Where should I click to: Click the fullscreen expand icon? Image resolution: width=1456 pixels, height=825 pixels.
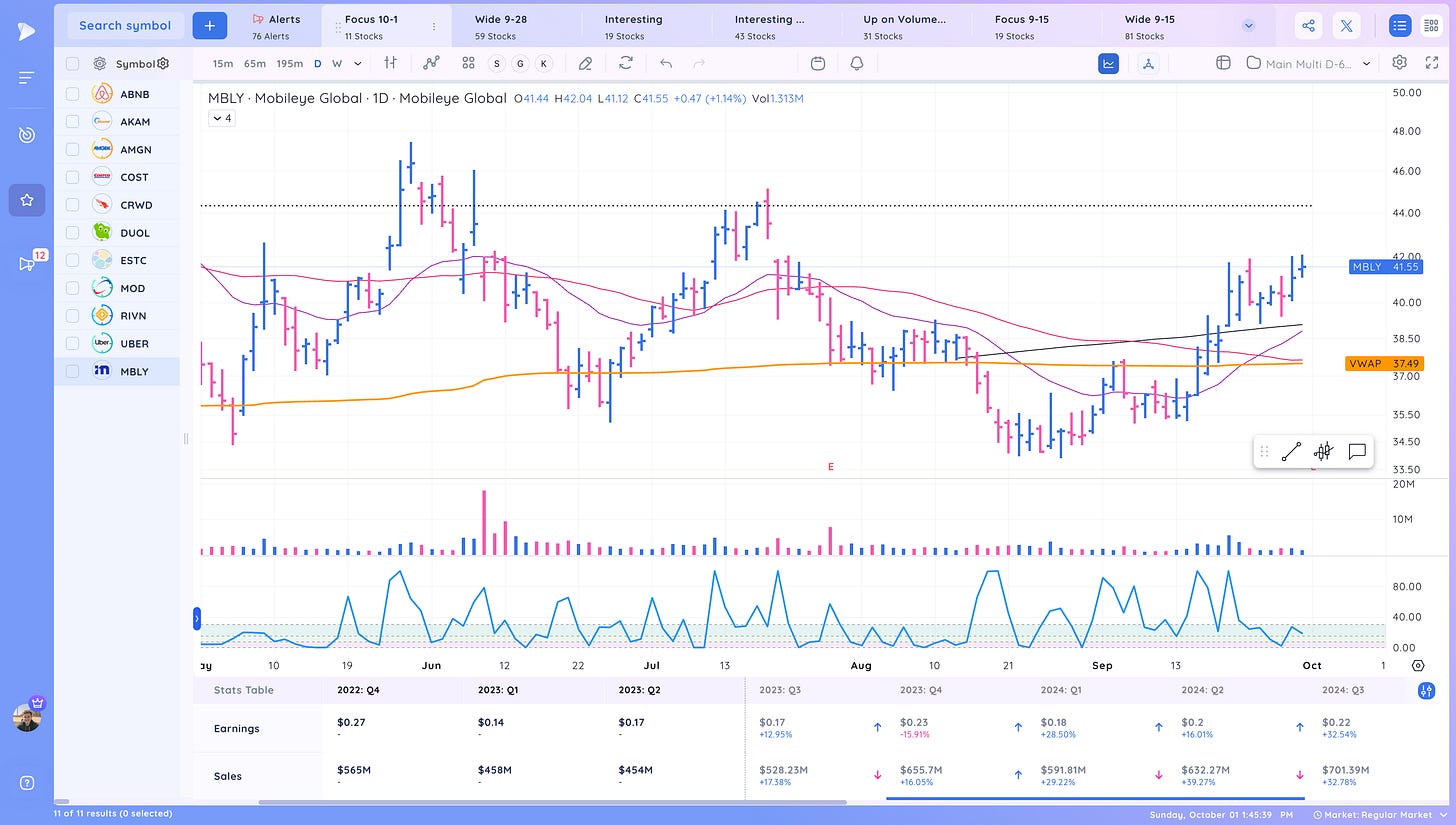click(1432, 63)
